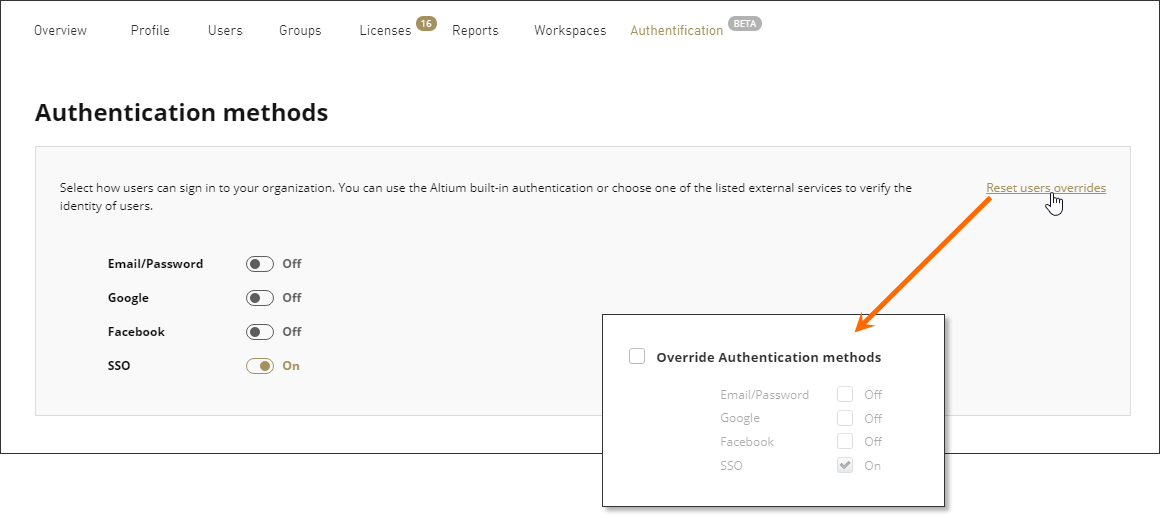Image resolution: width=1160 pixels, height=515 pixels.
Task: Tick the Email/Password override checkbox
Action: coord(845,394)
